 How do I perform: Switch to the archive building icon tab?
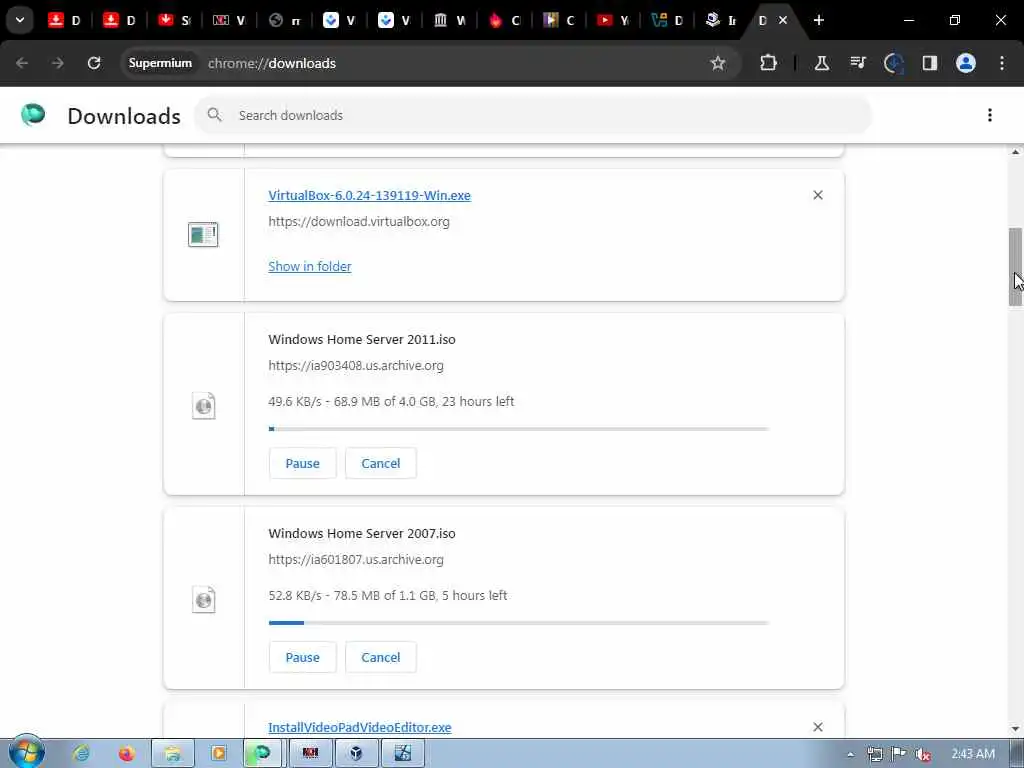448,20
